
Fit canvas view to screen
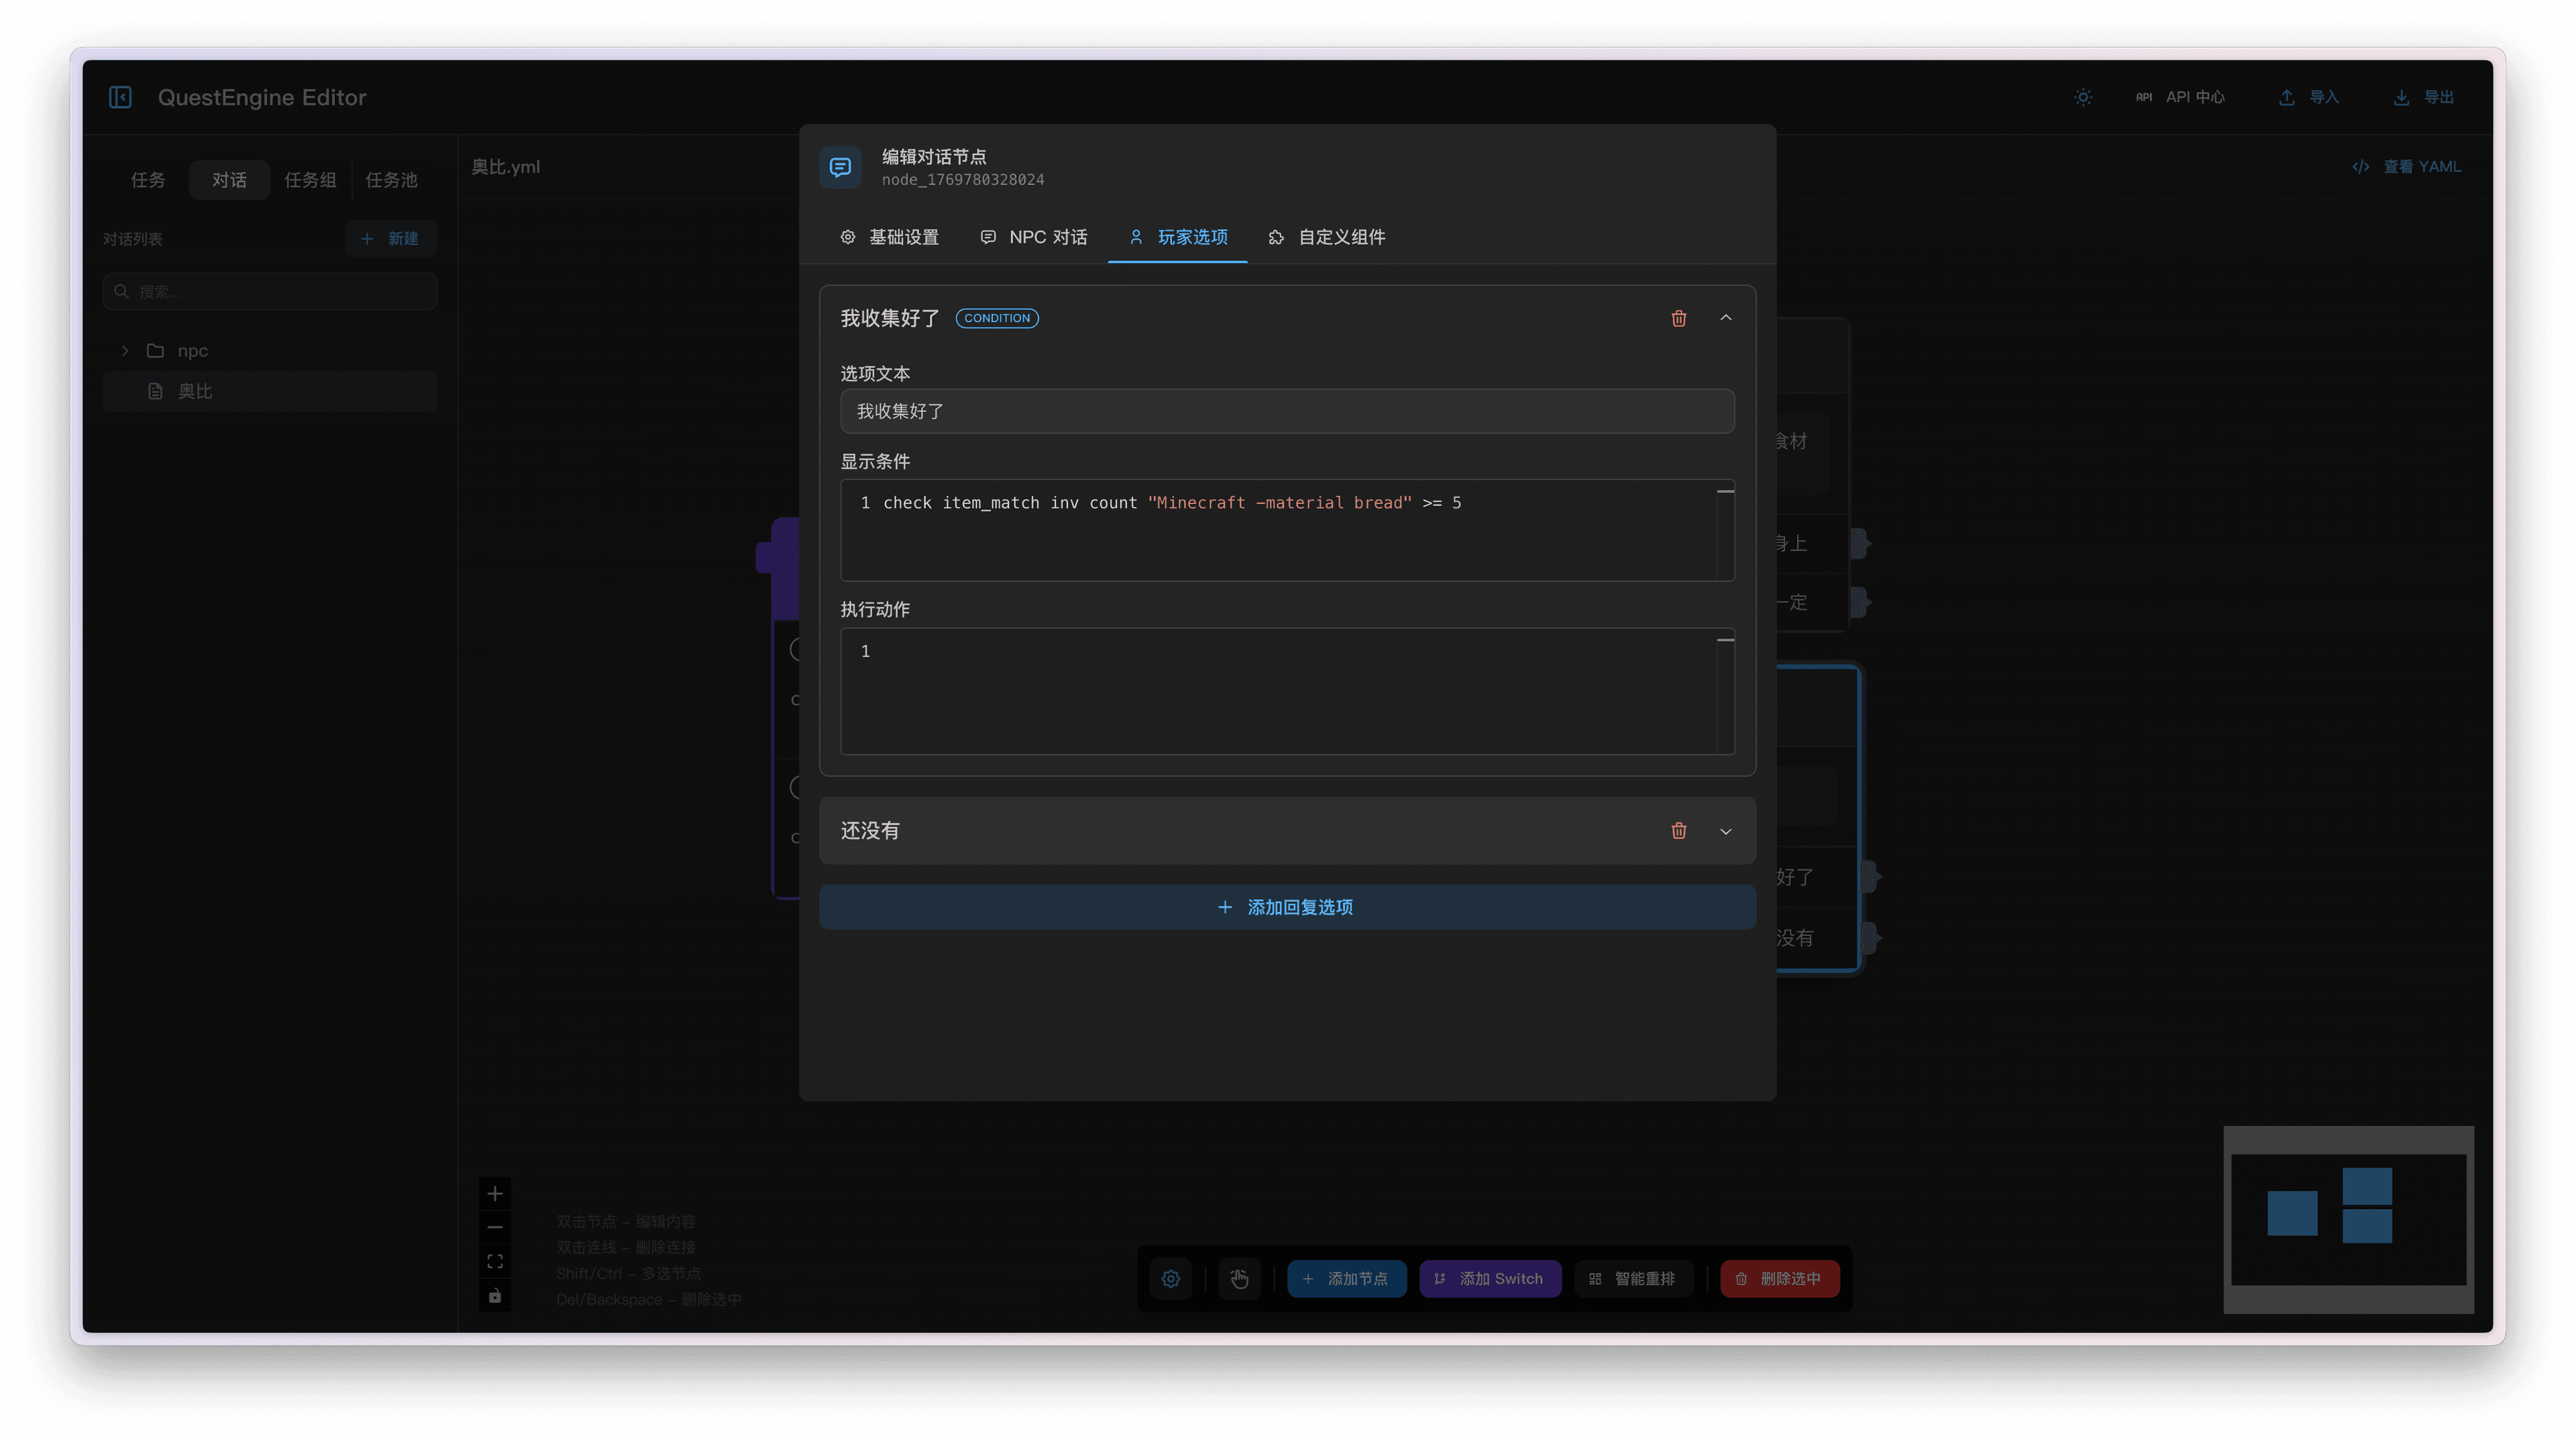pyautogui.click(x=495, y=1261)
